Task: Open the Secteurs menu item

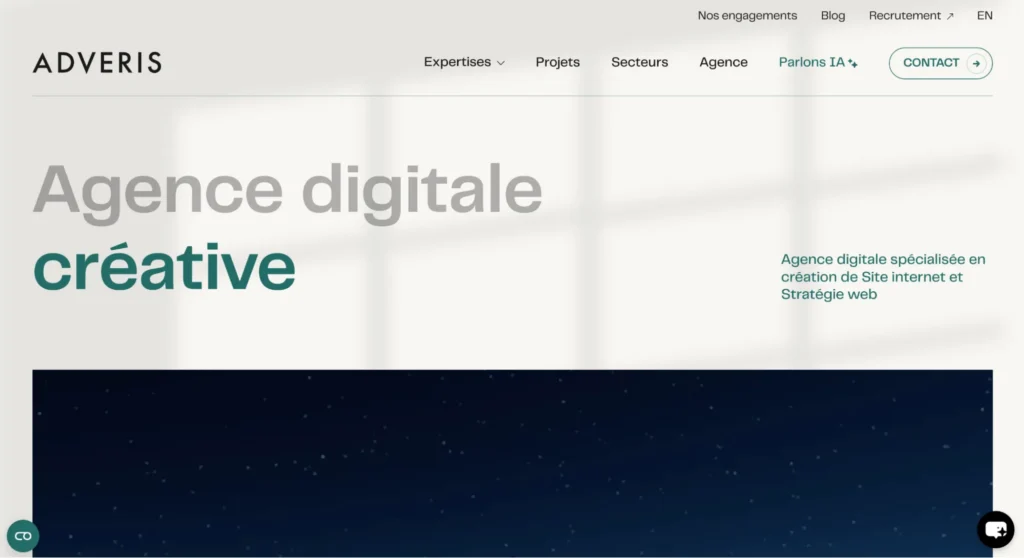Action: [x=639, y=62]
